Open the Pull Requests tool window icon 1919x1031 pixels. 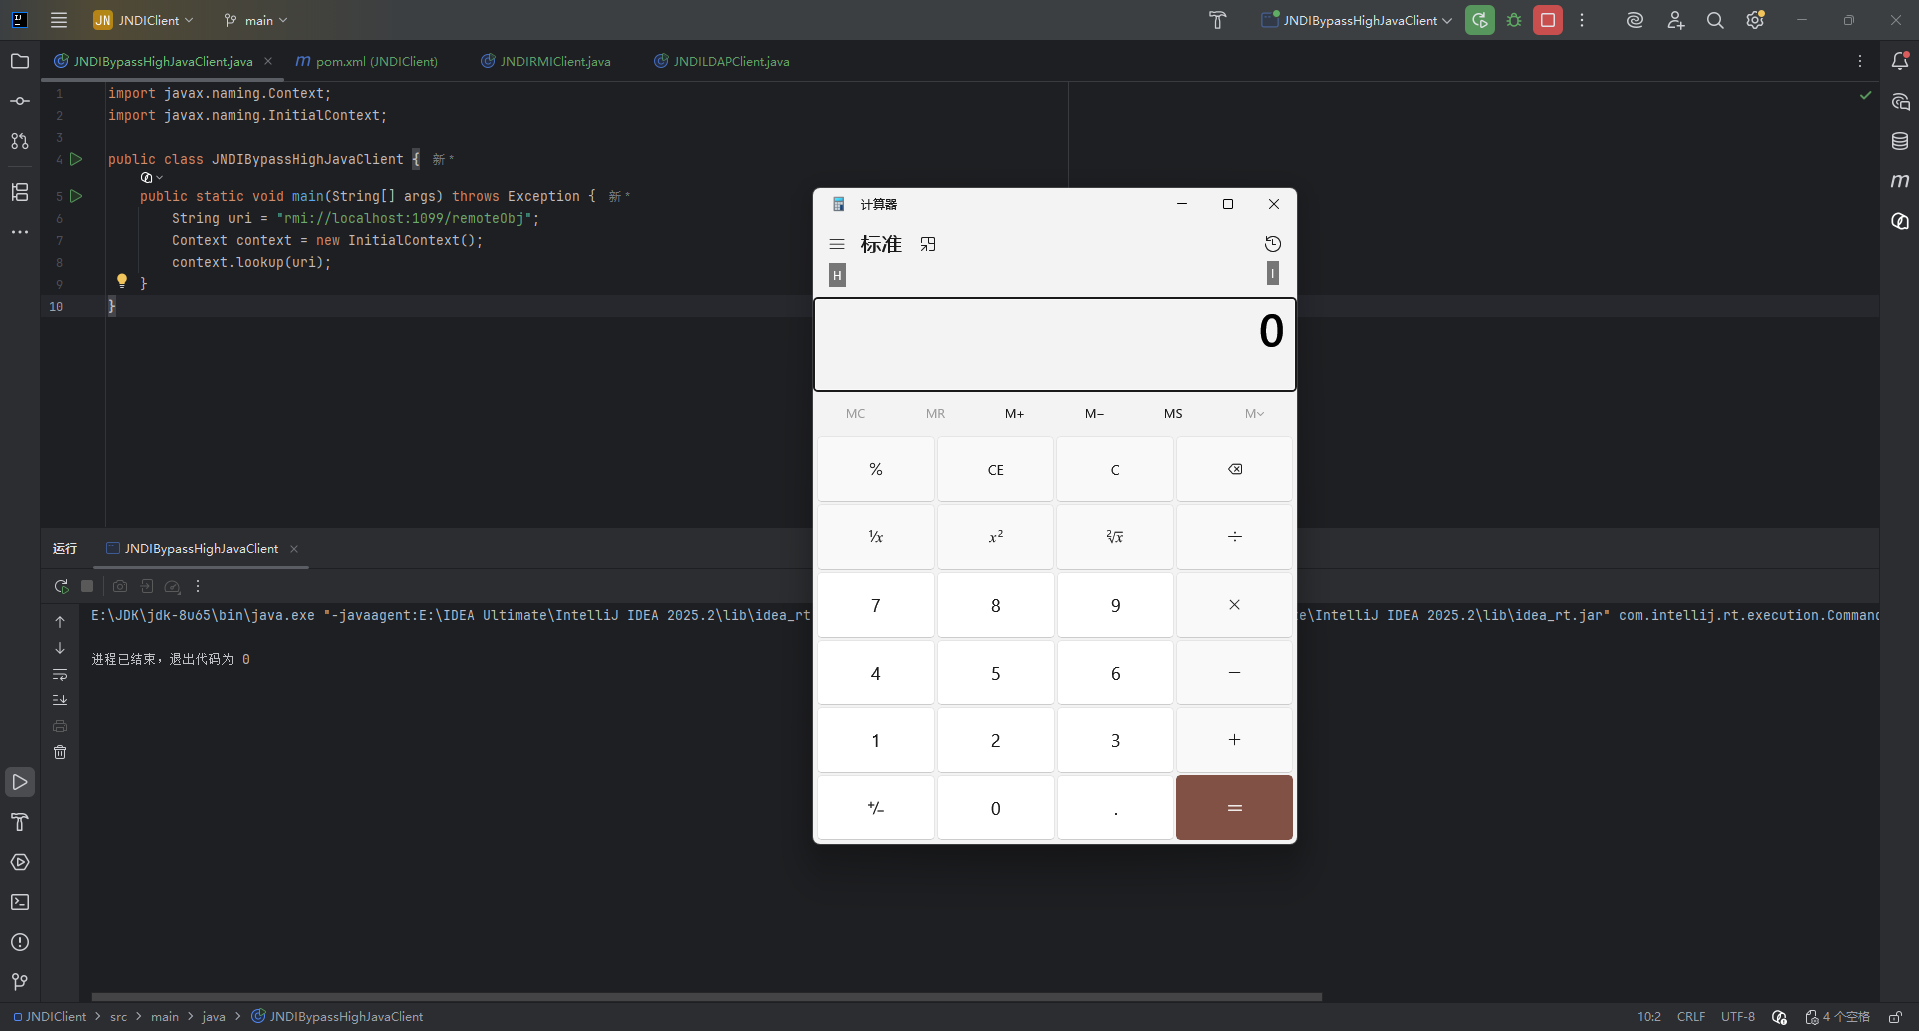19,141
